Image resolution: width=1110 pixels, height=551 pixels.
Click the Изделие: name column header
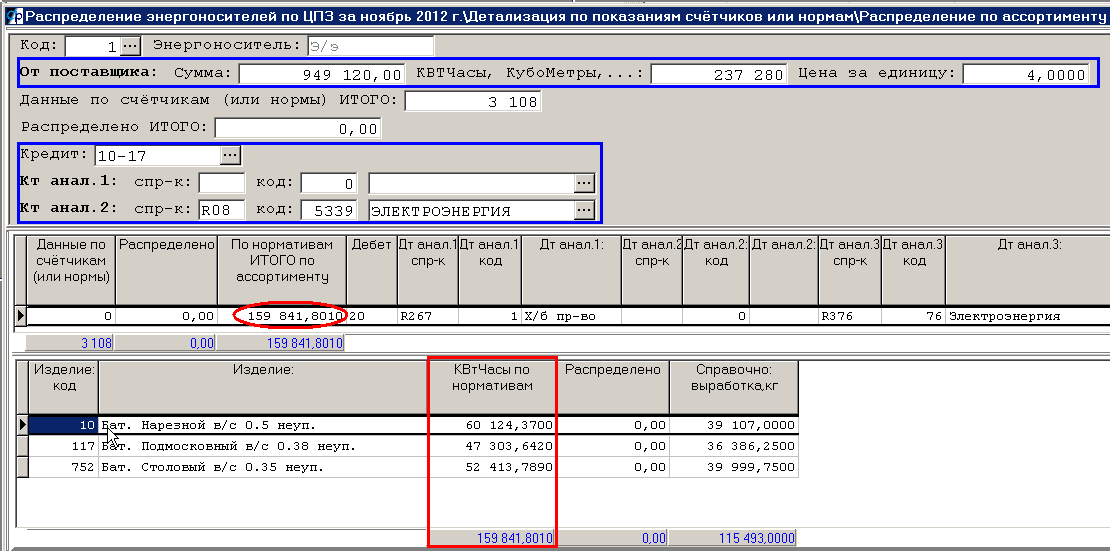263,387
